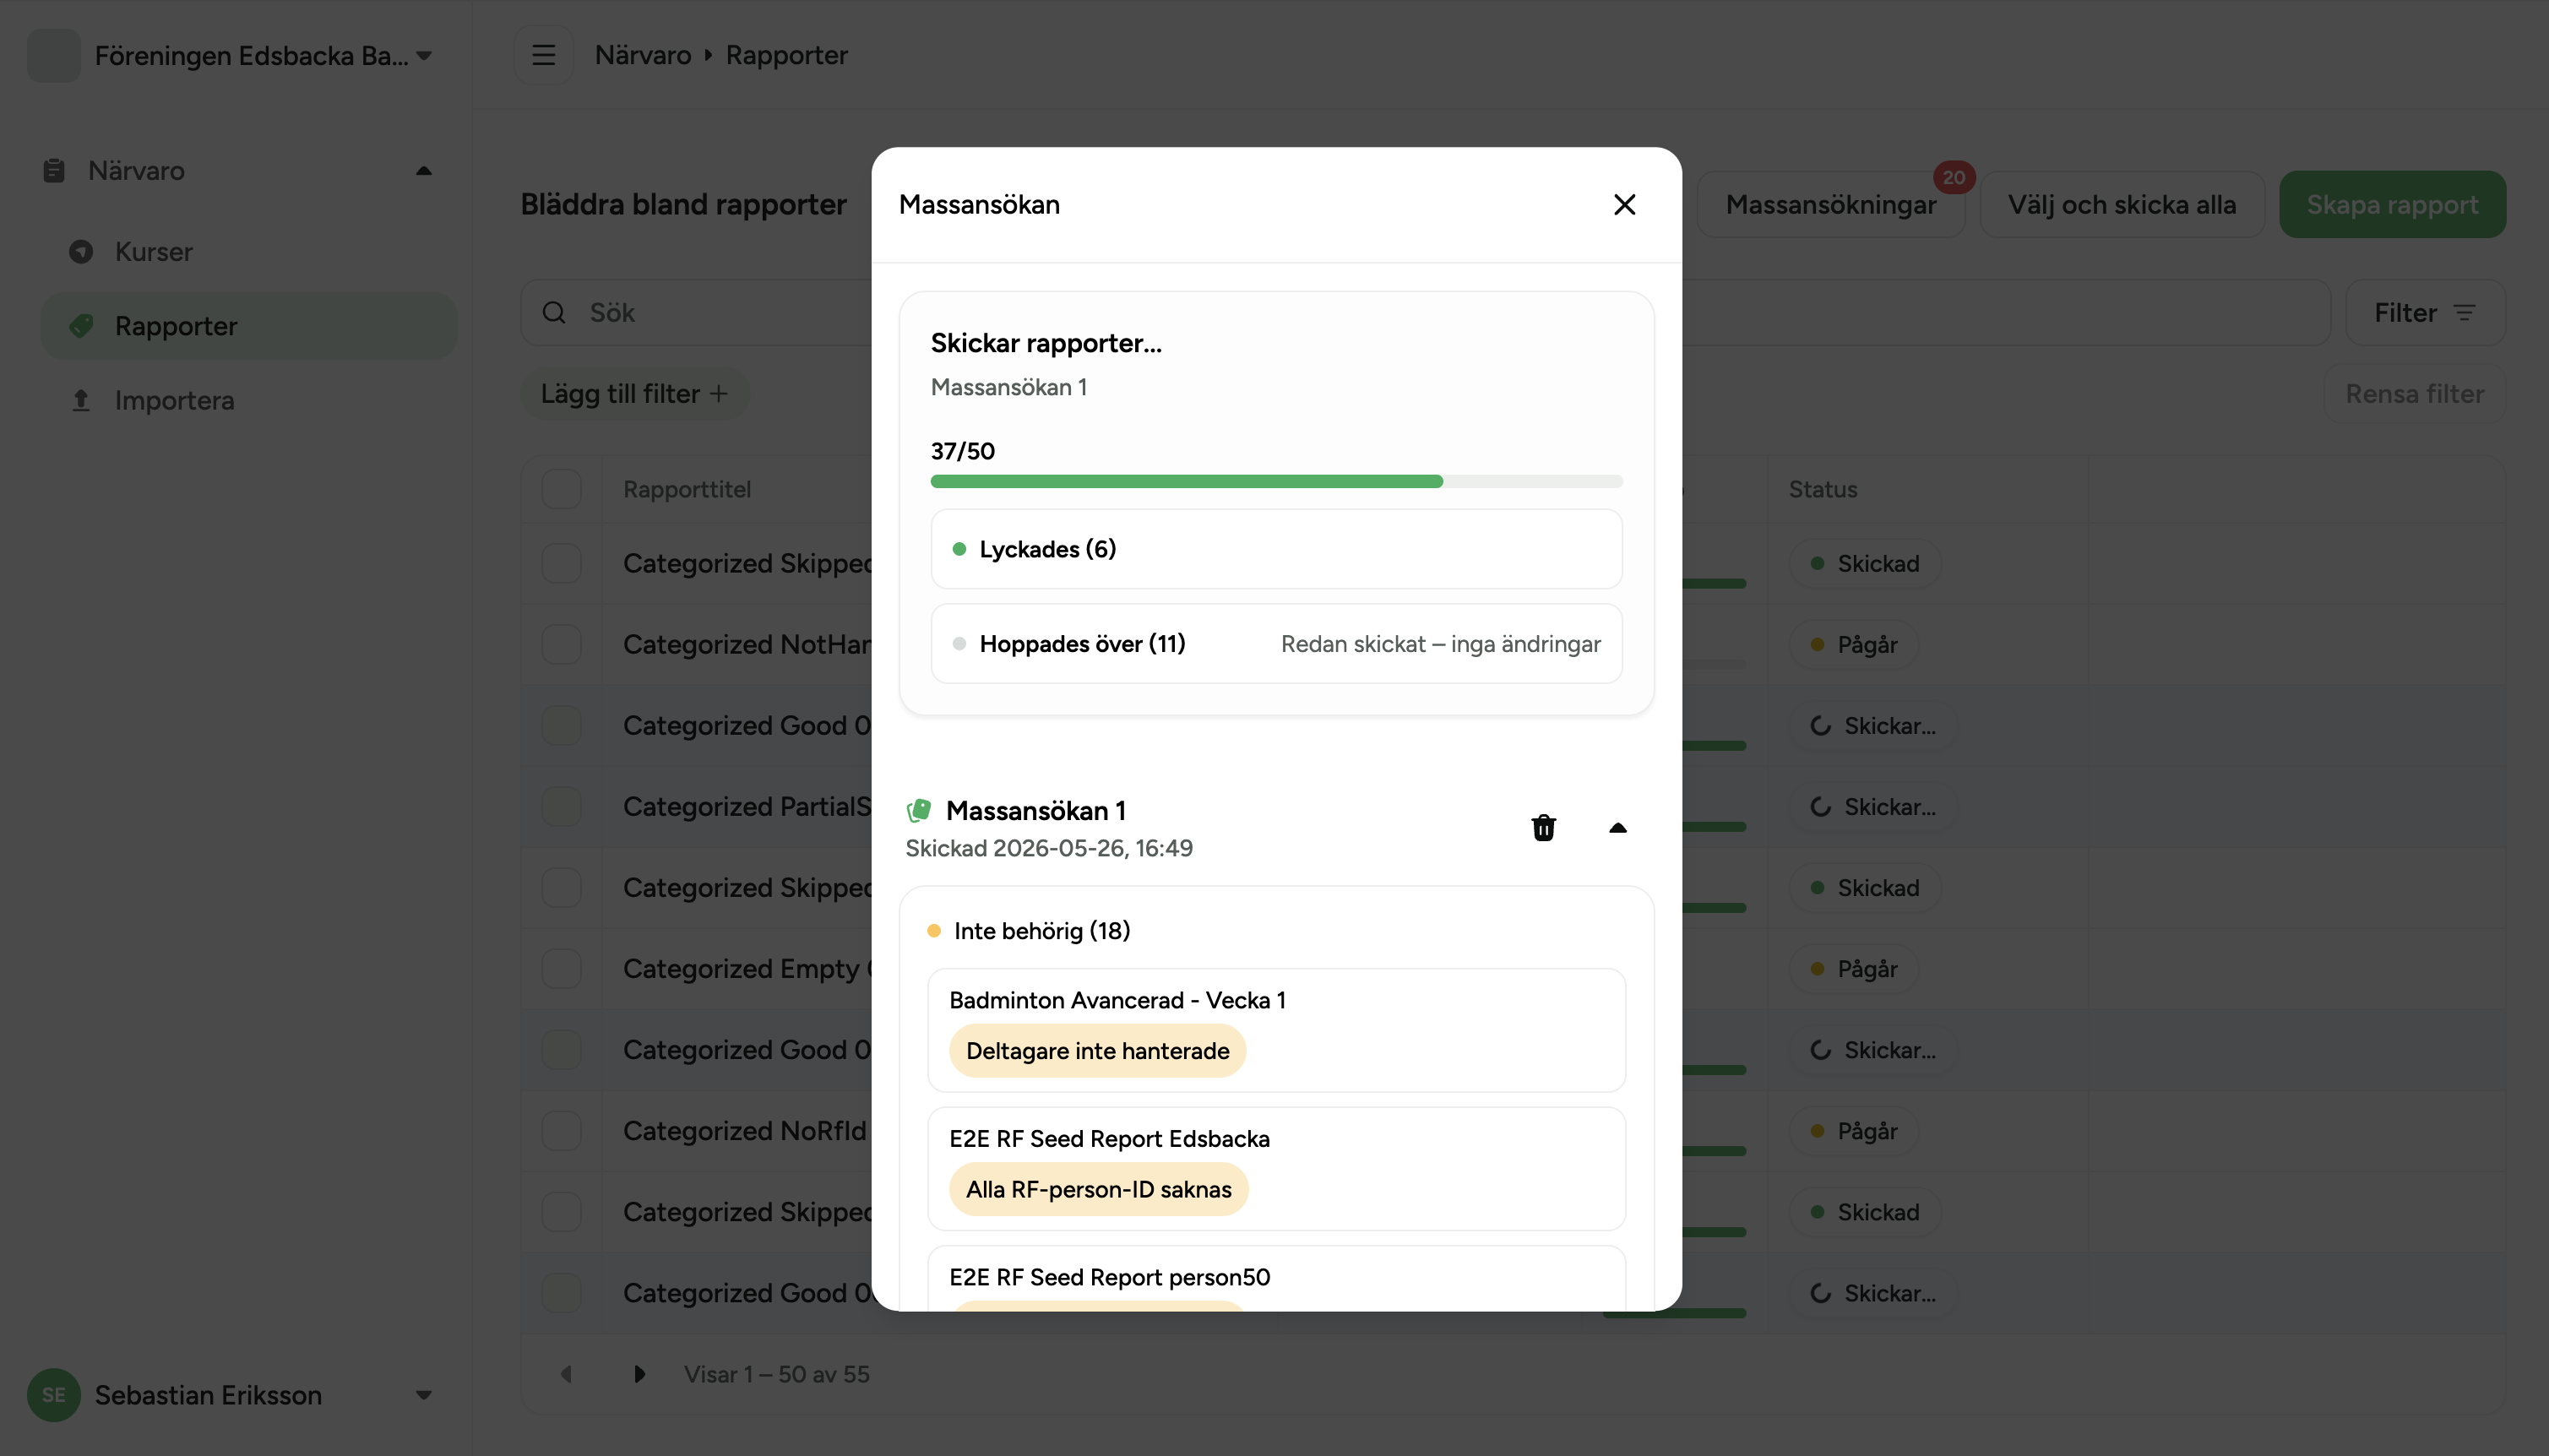
Task: Go to Närvaro breadcrumb
Action: click(x=642, y=55)
